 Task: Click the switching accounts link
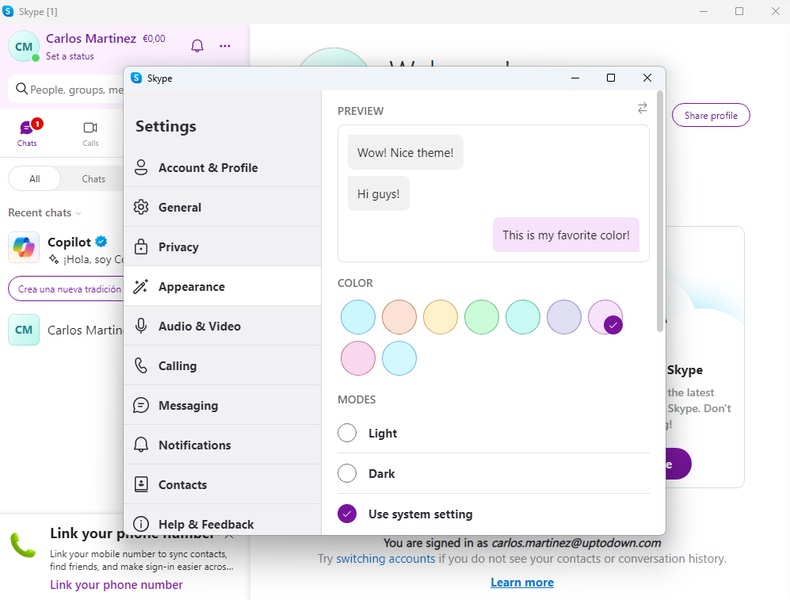pos(385,559)
